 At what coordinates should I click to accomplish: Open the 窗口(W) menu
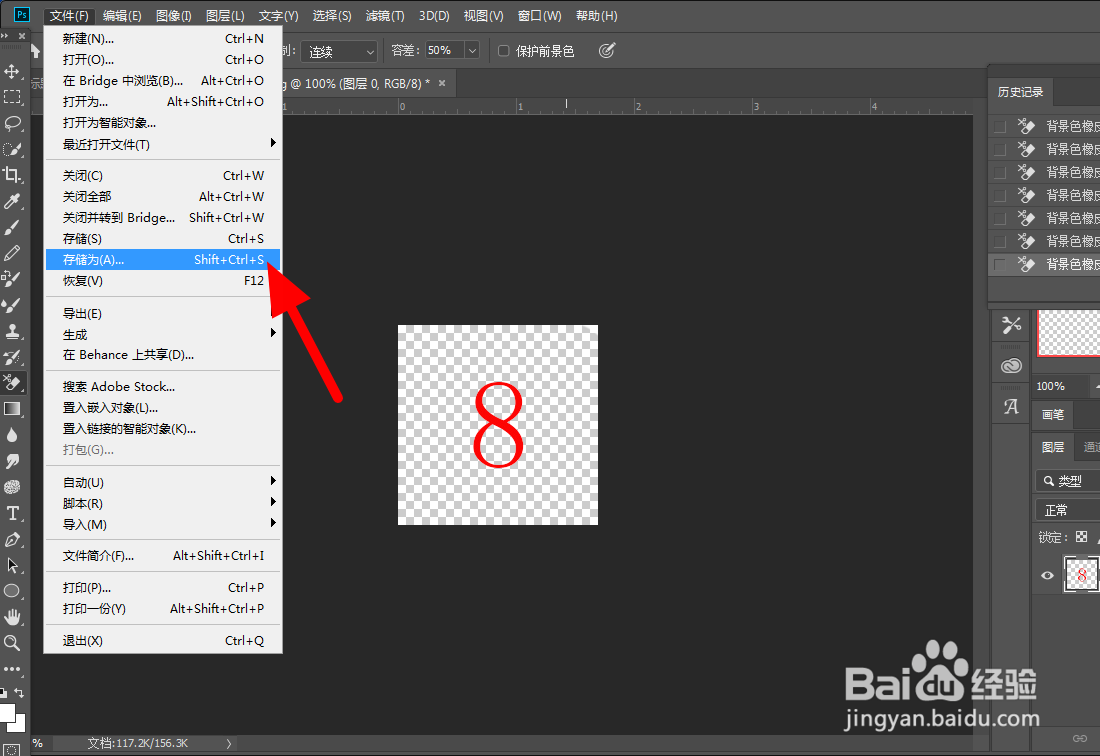click(539, 15)
